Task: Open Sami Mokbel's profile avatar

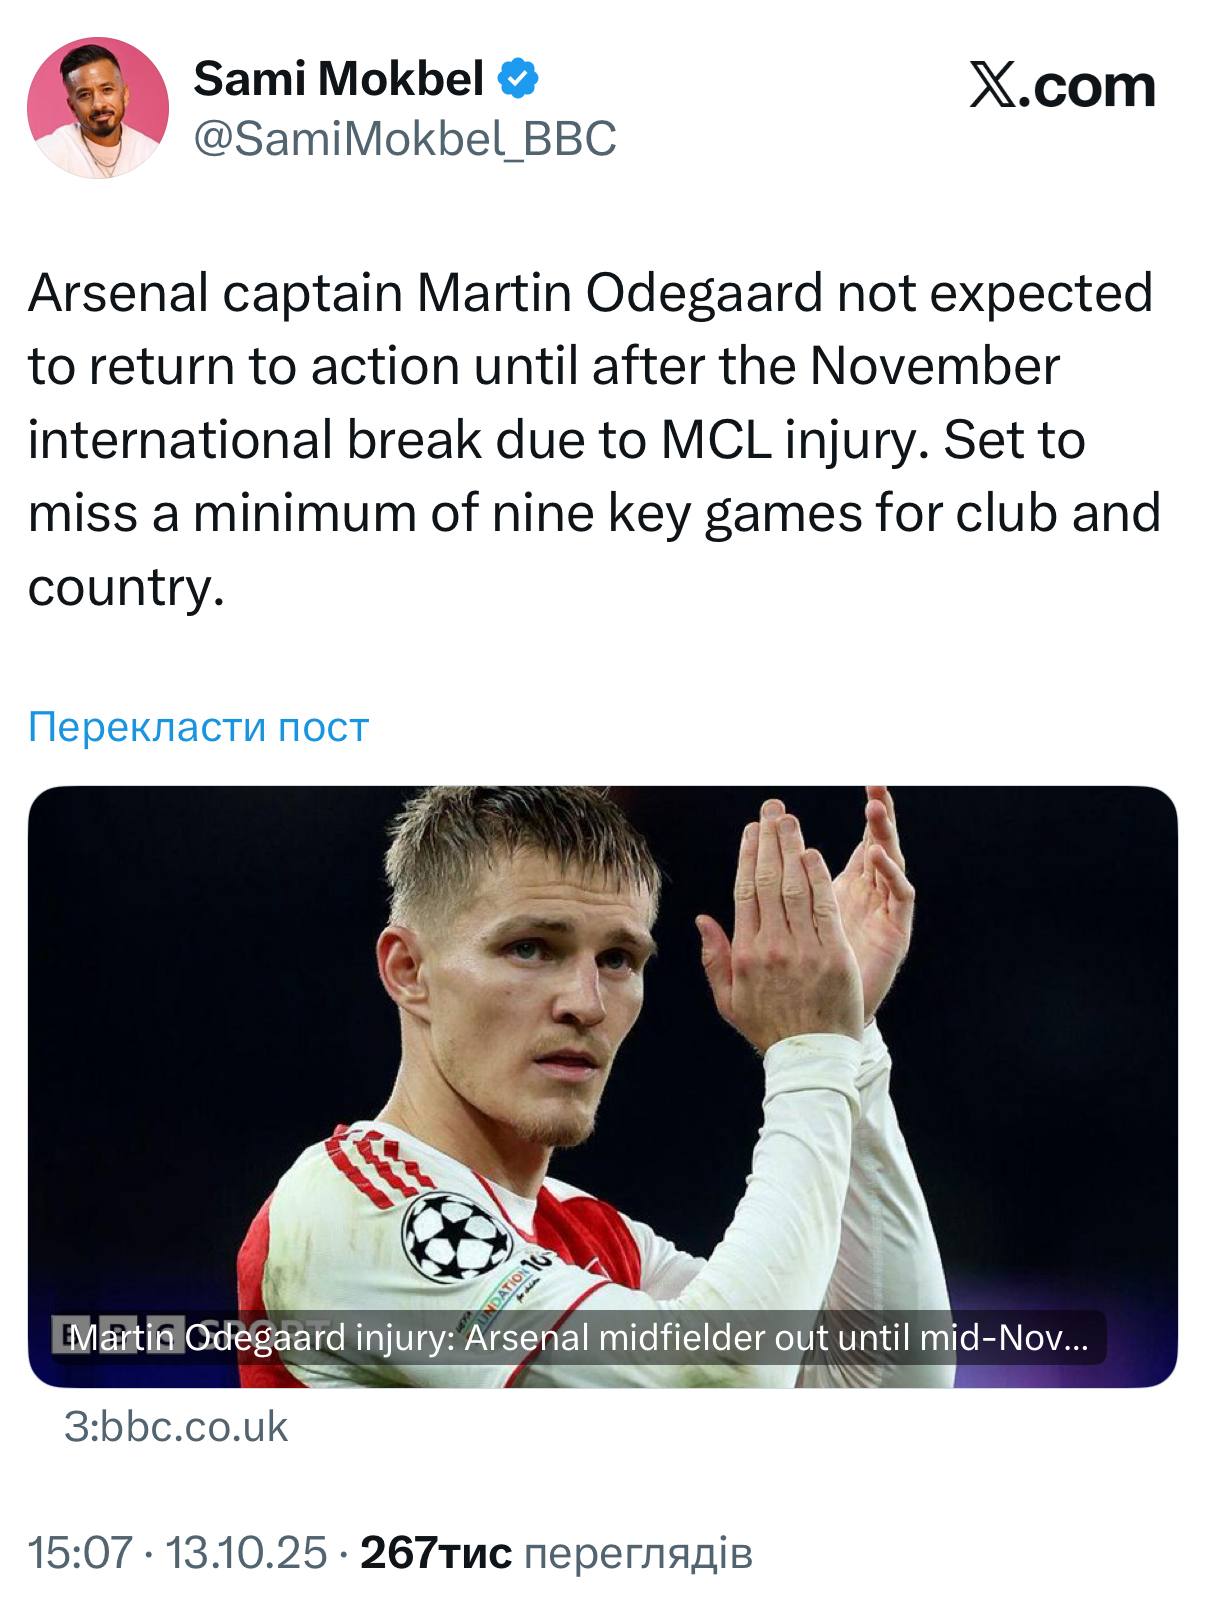Action: coord(98,107)
